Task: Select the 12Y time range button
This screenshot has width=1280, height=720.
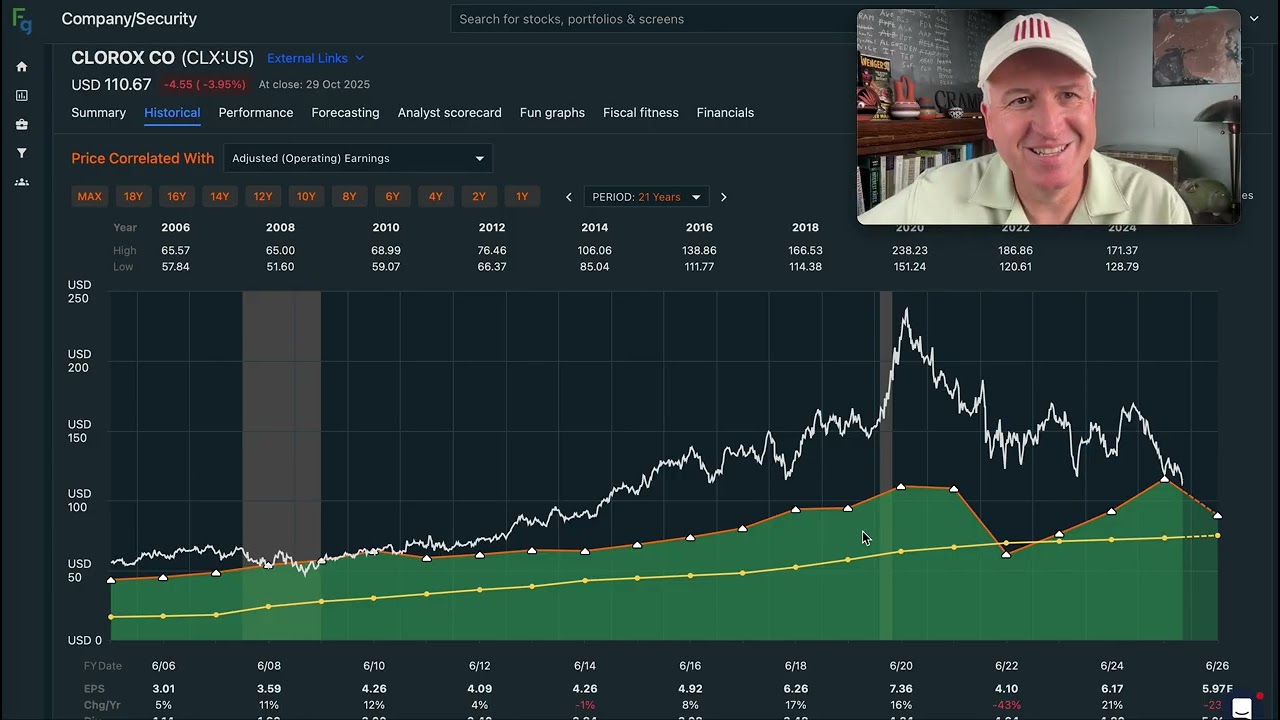Action: 263,197
